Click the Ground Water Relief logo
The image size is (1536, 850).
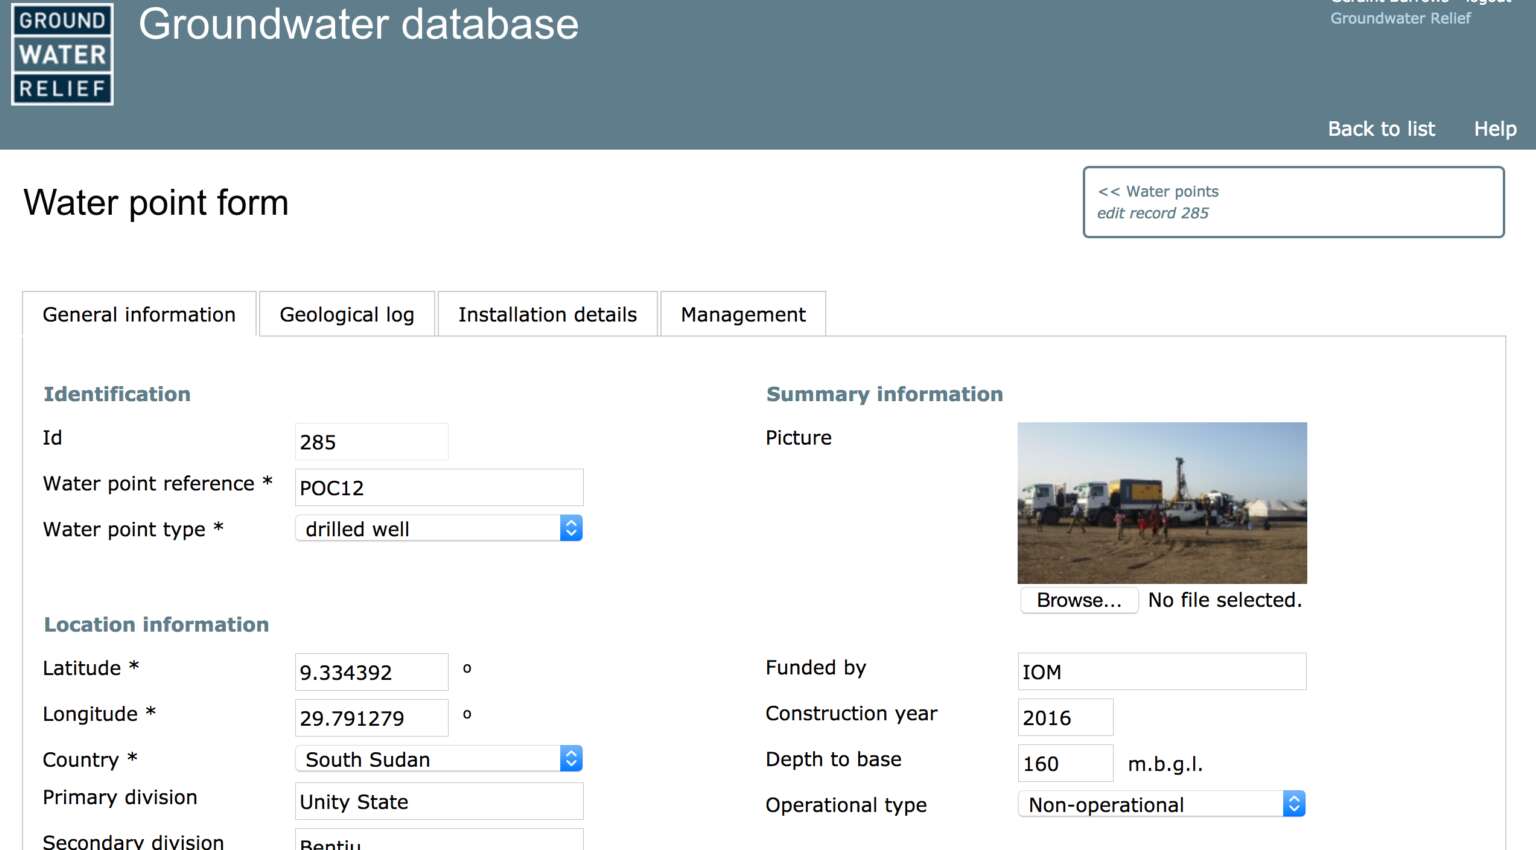(62, 54)
